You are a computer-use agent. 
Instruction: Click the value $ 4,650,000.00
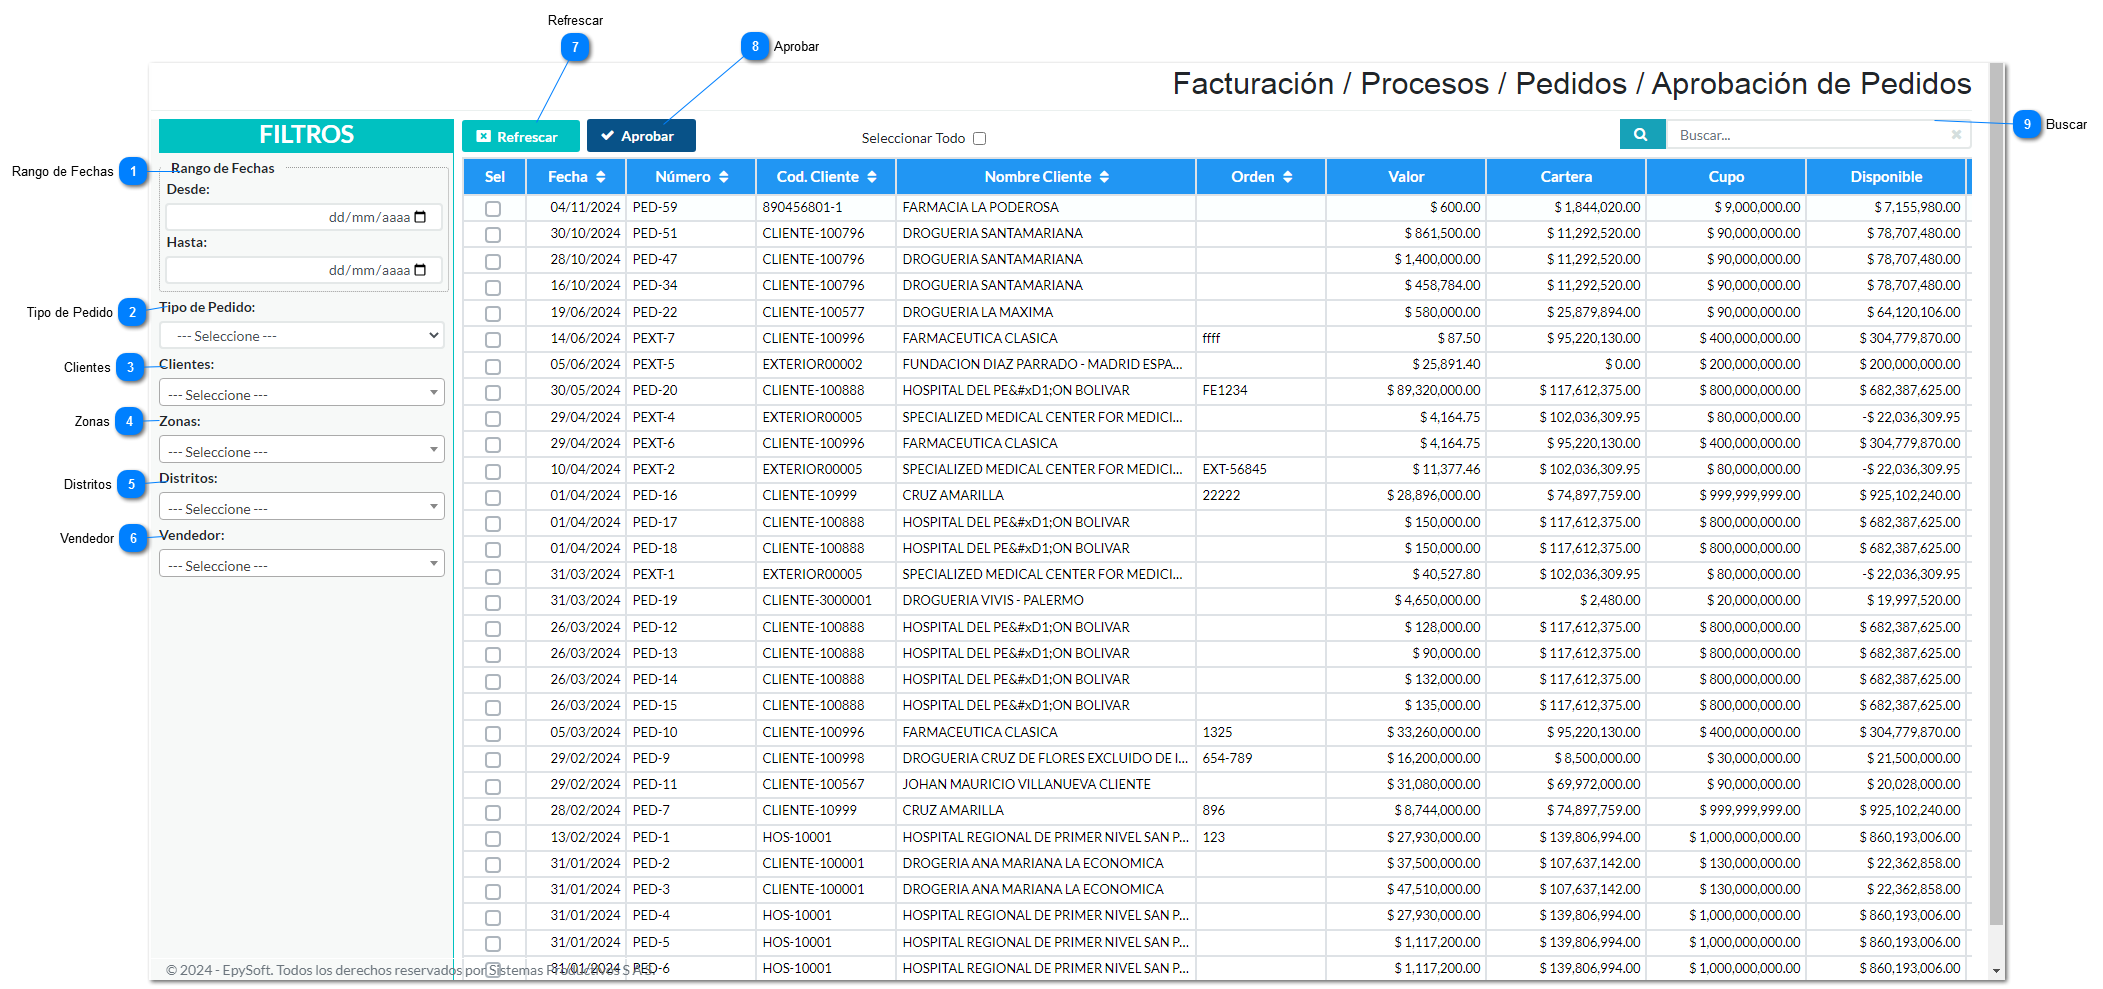pyautogui.click(x=1437, y=600)
